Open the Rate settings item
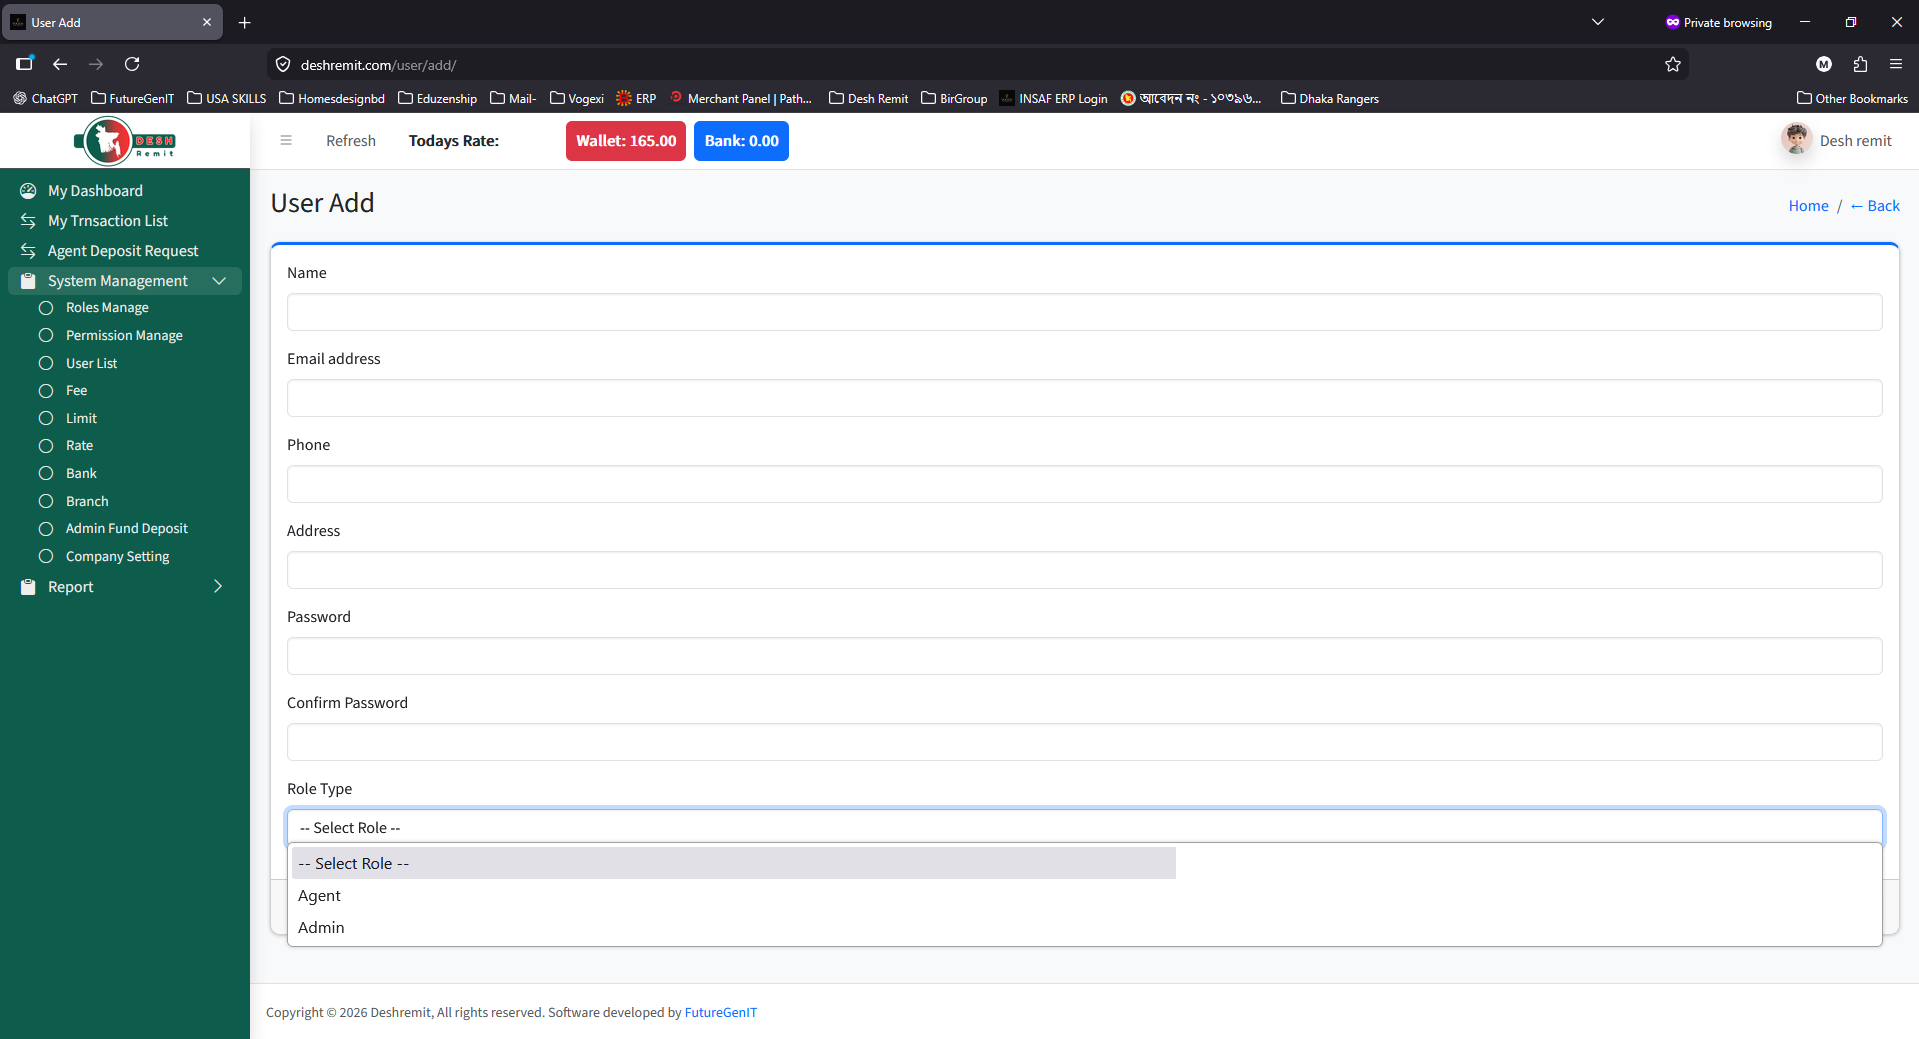The image size is (1919, 1039). (x=79, y=446)
